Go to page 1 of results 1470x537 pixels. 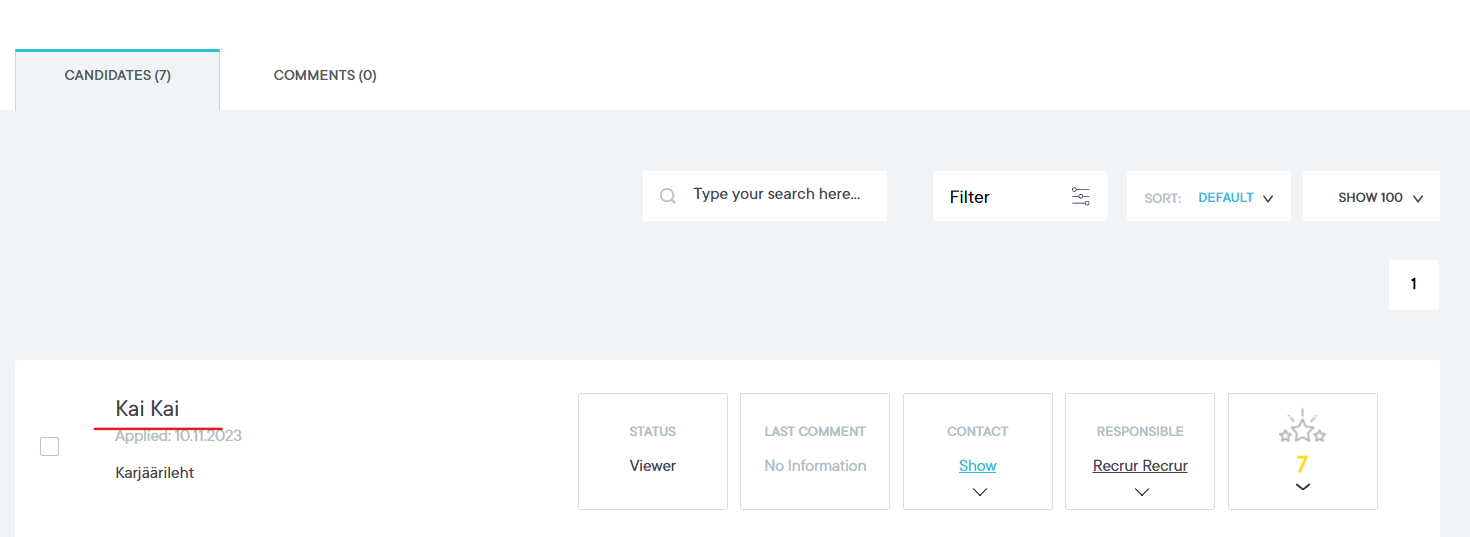click(x=1413, y=285)
